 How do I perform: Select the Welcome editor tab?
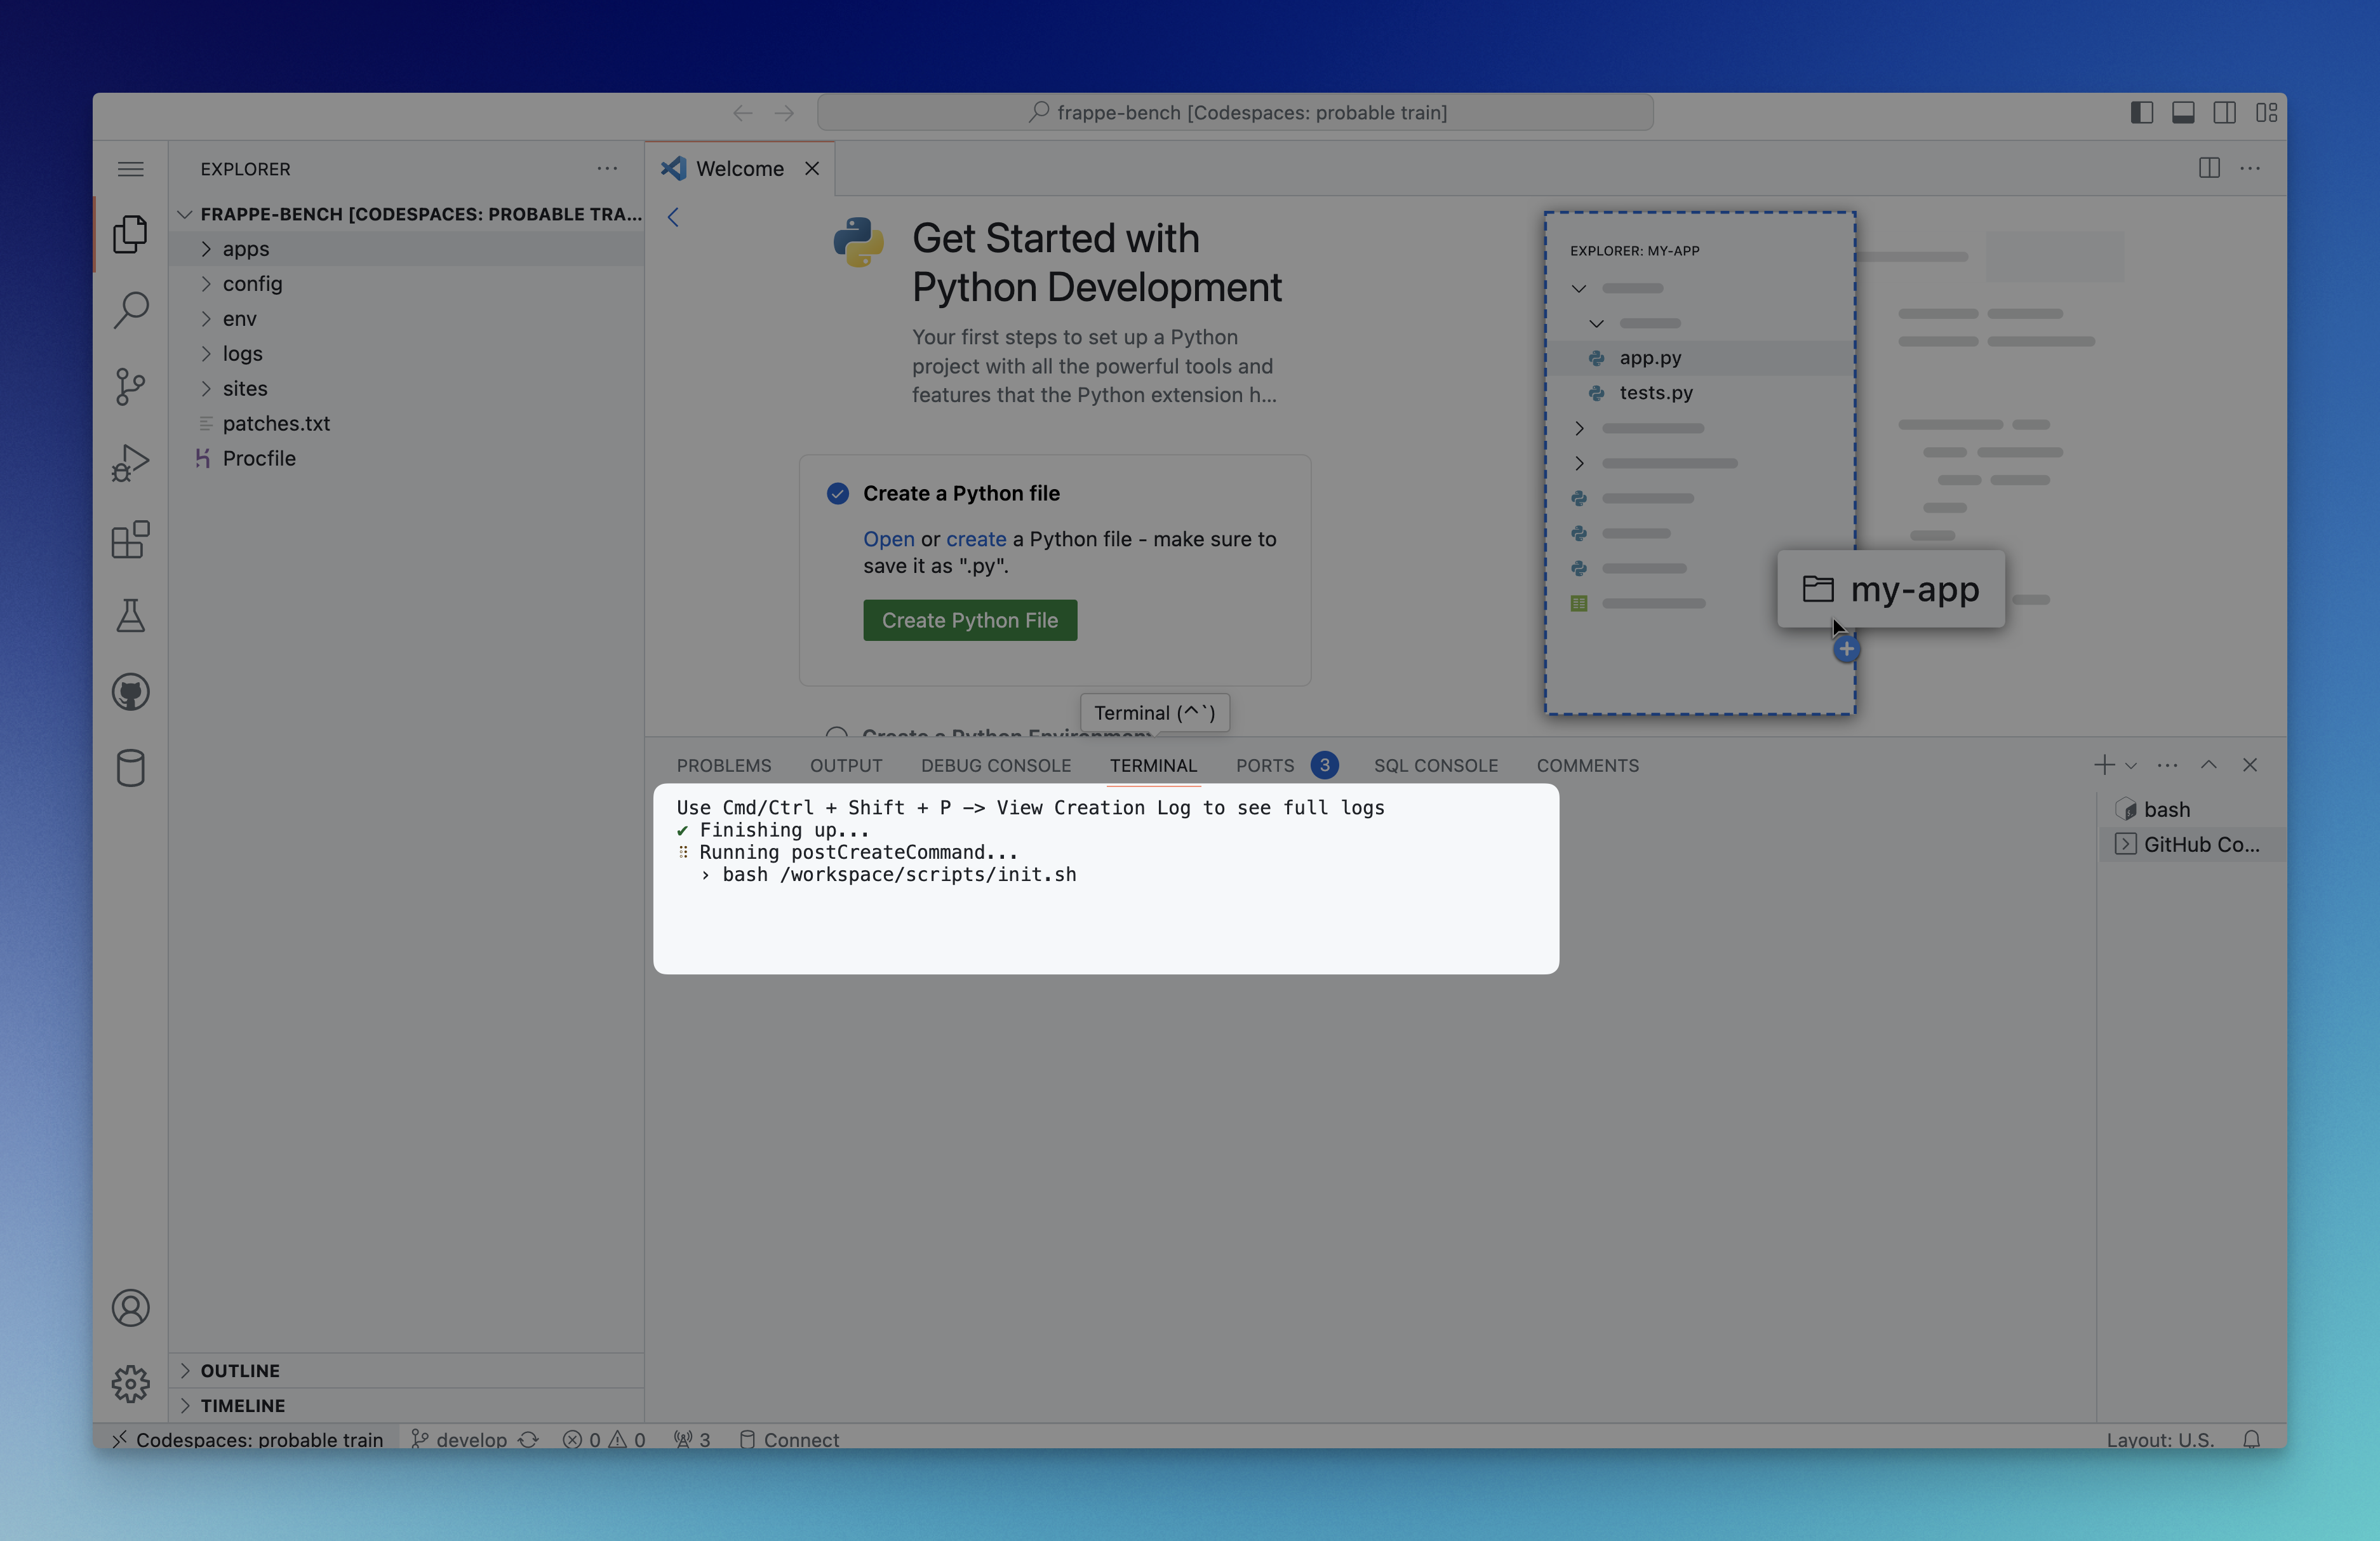pos(741,168)
